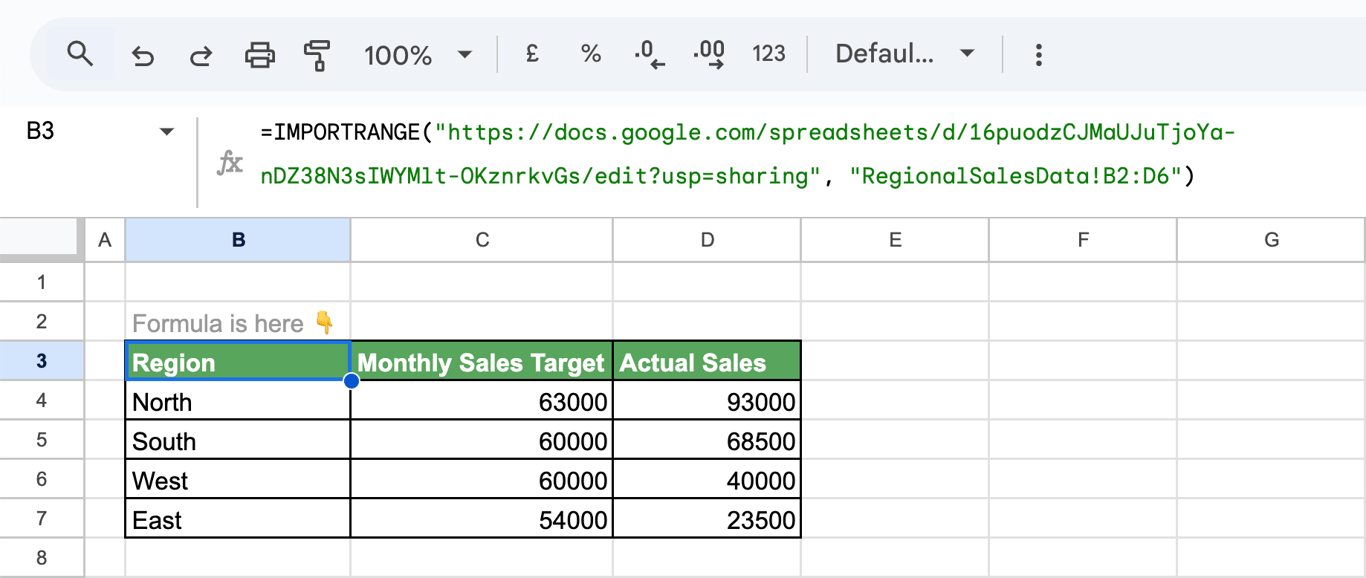Select row 7 header
This screenshot has width=1366, height=578.
coord(42,519)
